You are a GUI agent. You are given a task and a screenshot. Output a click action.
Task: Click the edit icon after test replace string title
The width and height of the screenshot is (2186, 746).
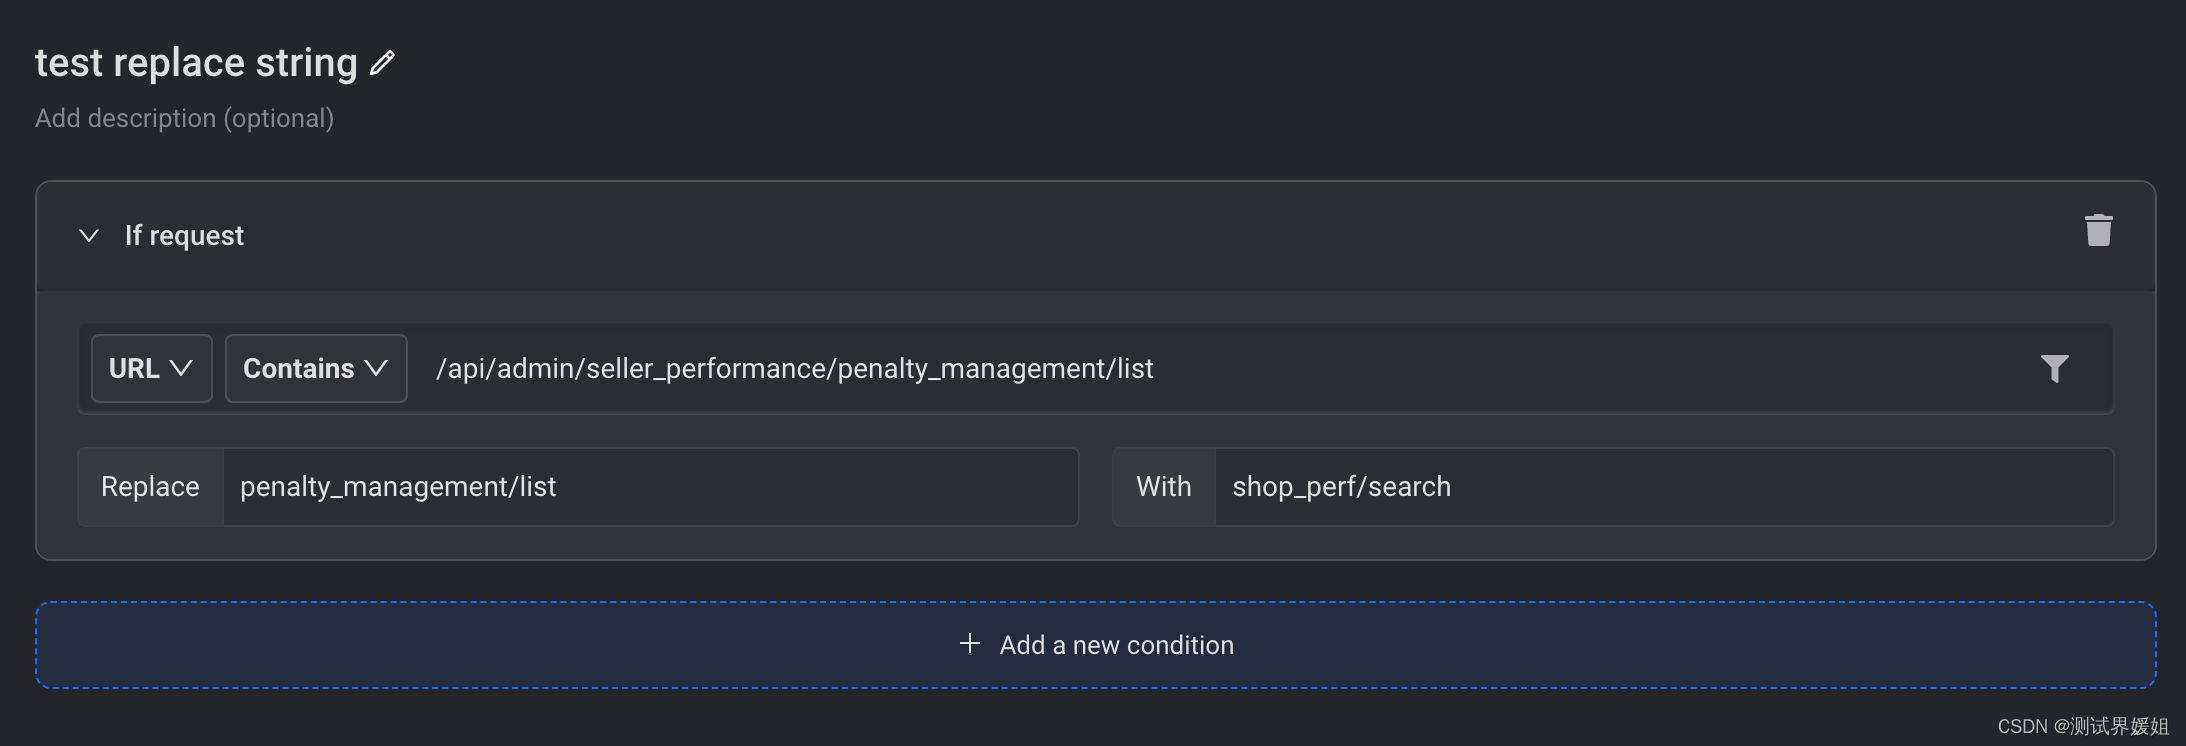pyautogui.click(x=383, y=62)
